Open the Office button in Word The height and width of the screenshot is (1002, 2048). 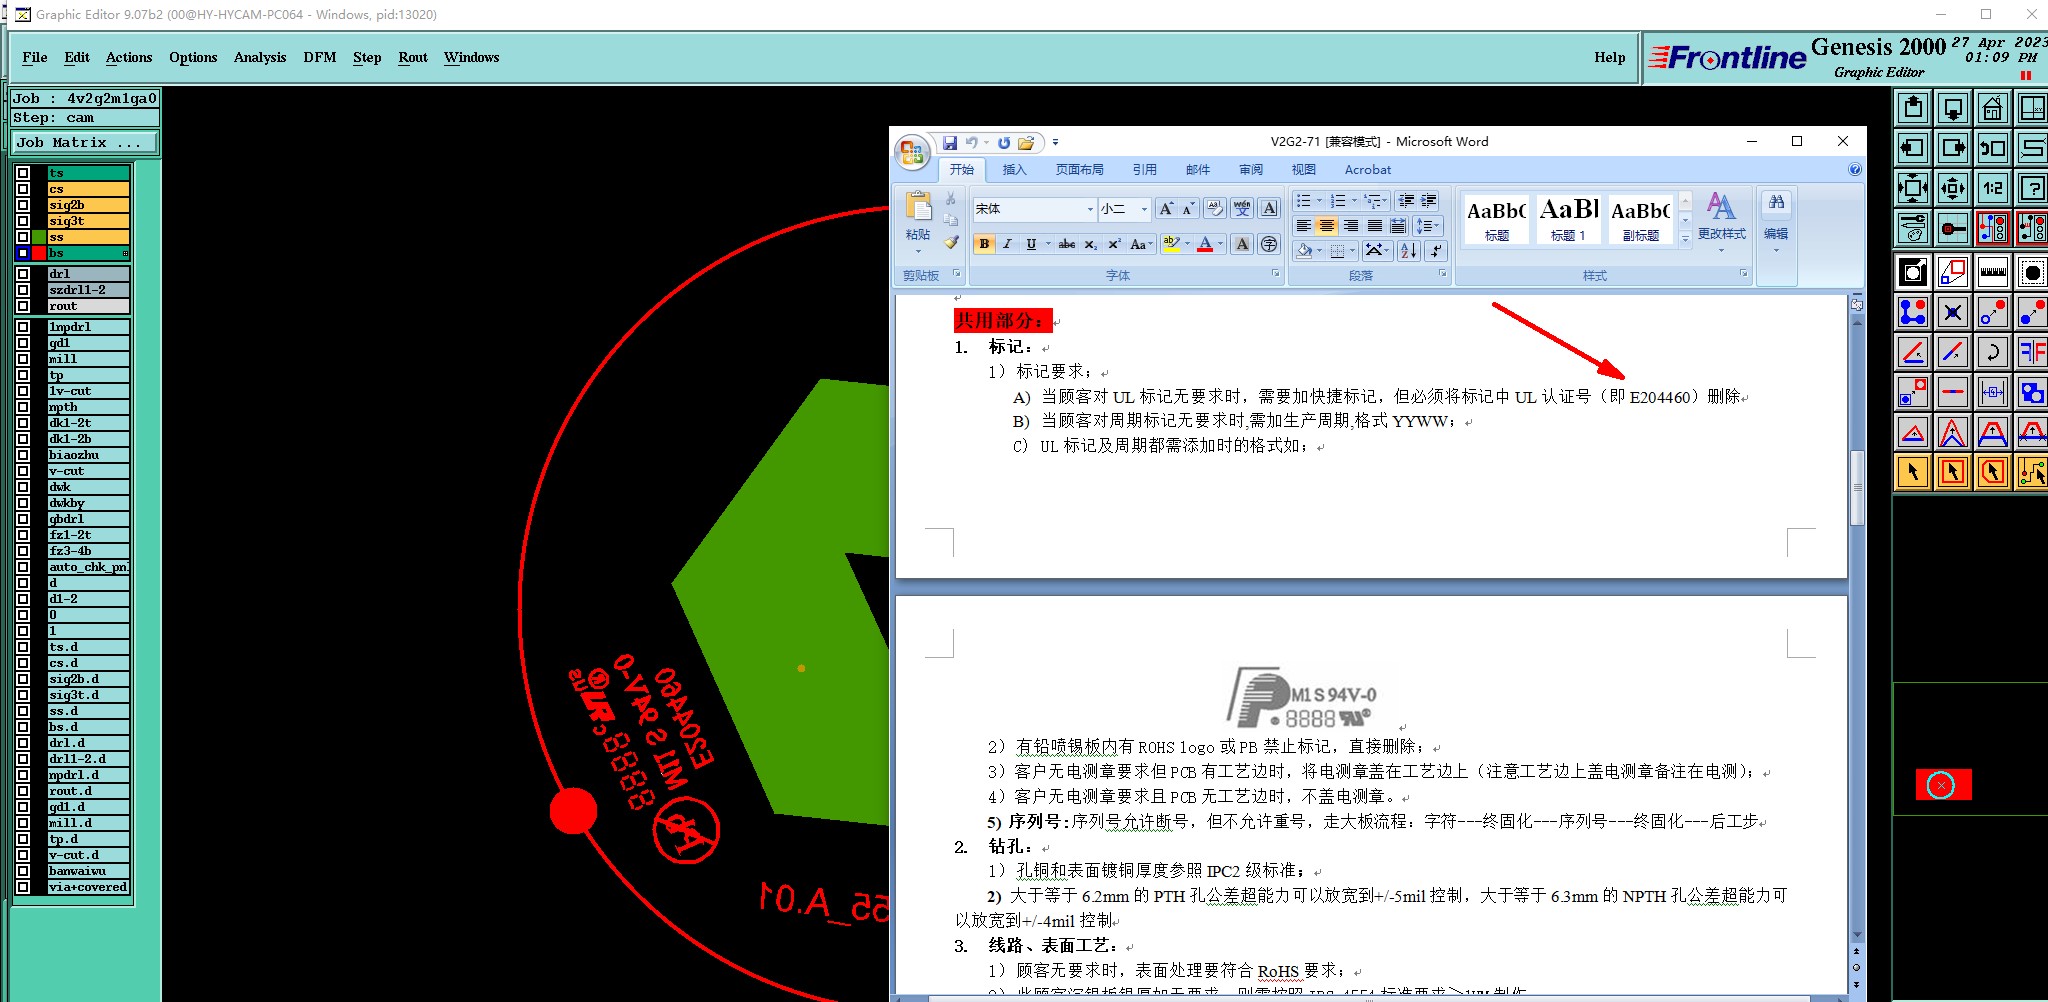pyautogui.click(x=911, y=152)
